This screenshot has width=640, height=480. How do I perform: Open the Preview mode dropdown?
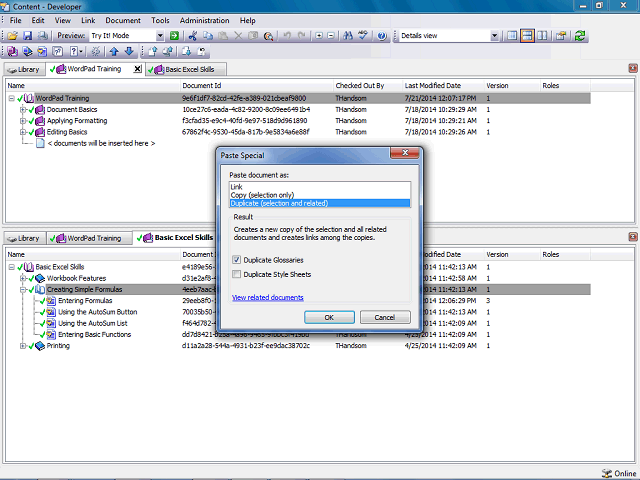(x=160, y=36)
